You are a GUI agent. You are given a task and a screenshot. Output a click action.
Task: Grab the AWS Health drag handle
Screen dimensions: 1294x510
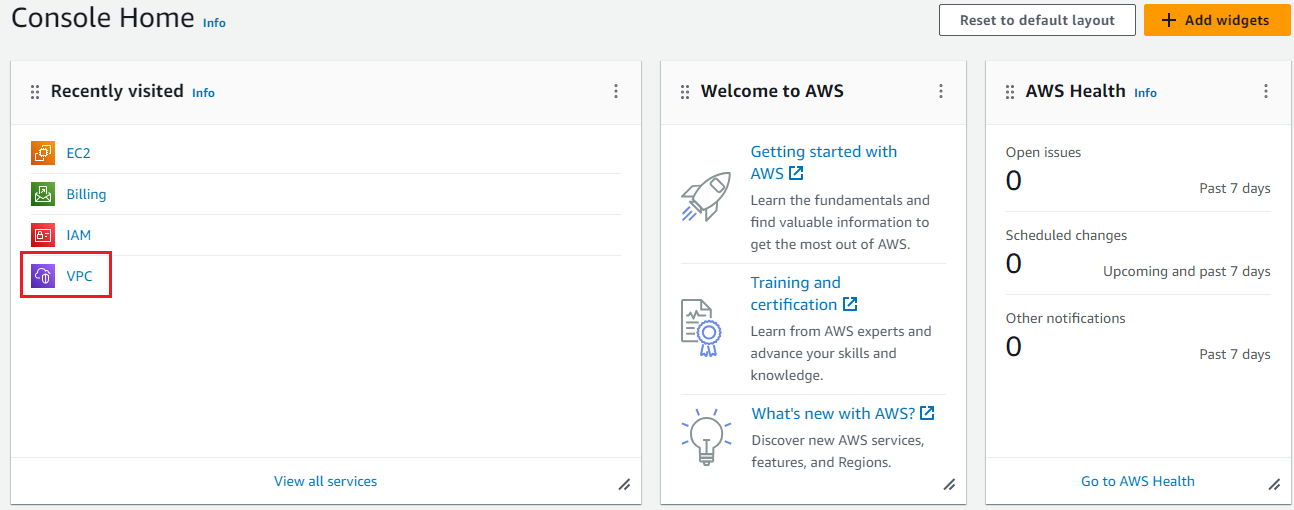pos(1009,92)
